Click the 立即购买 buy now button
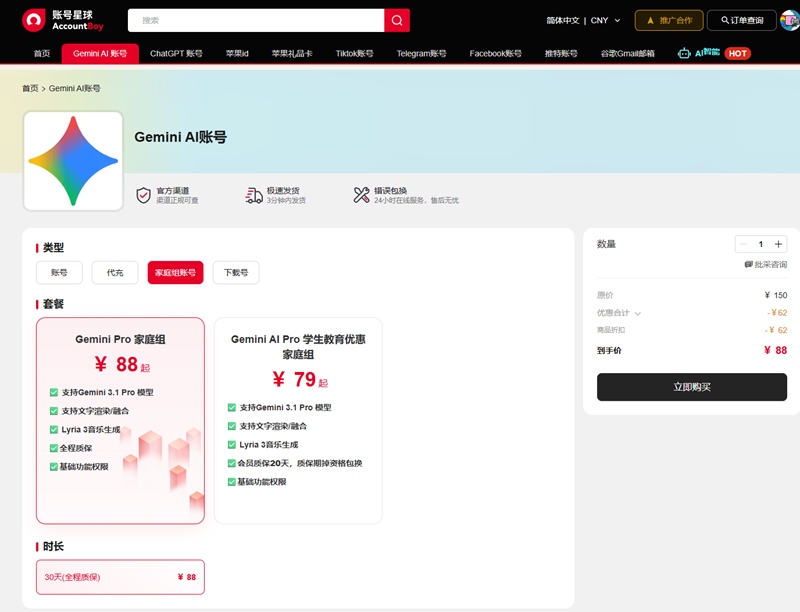800x612 pixels. click(x=692, y=387)
